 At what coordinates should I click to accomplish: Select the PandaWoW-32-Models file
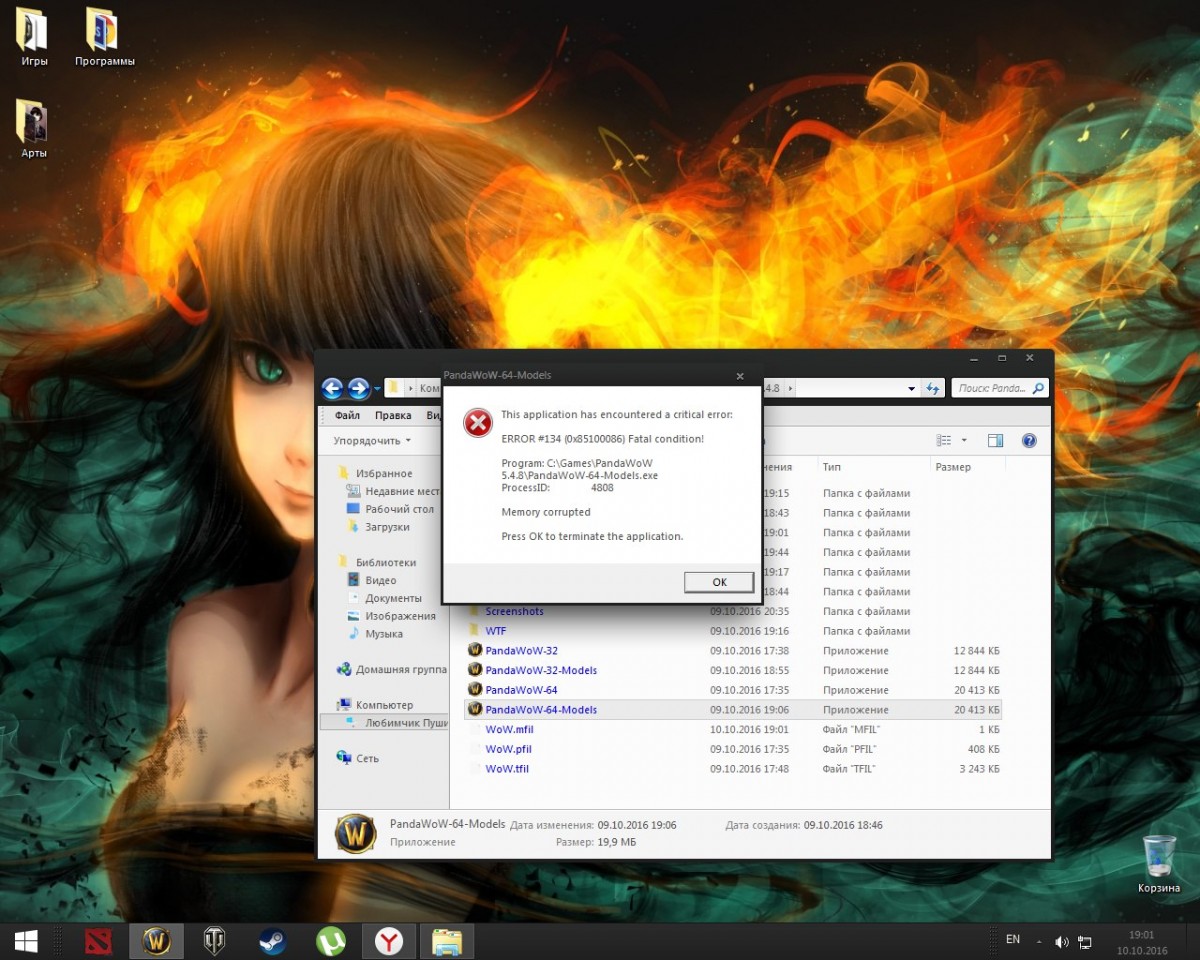click(x=540, y=670)
